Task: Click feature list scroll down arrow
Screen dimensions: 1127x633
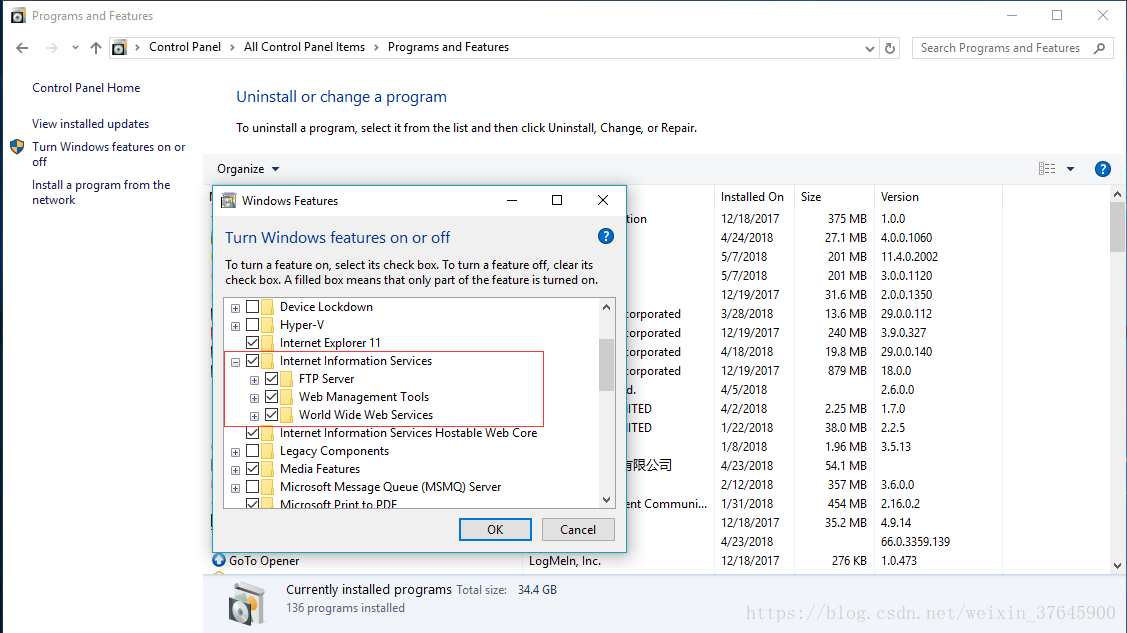Action: tap(607, 499)
